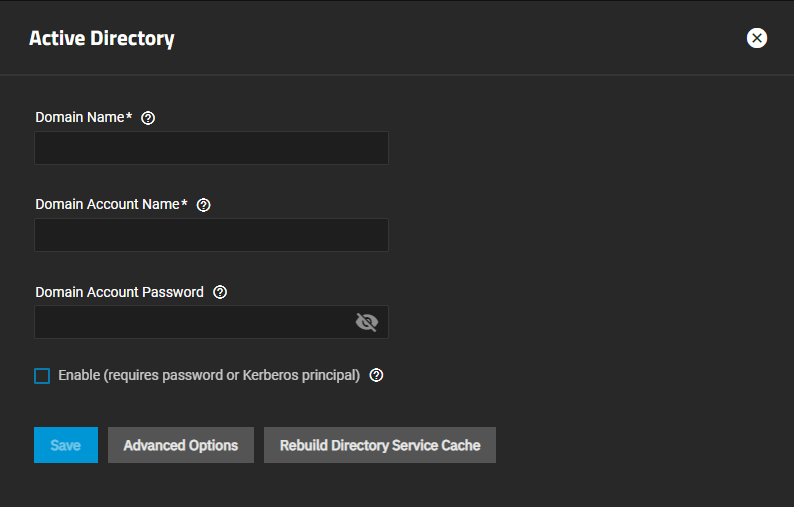Open help tooltip for Domain Account Name
794x507 pixels.
[x=204, y=205]
